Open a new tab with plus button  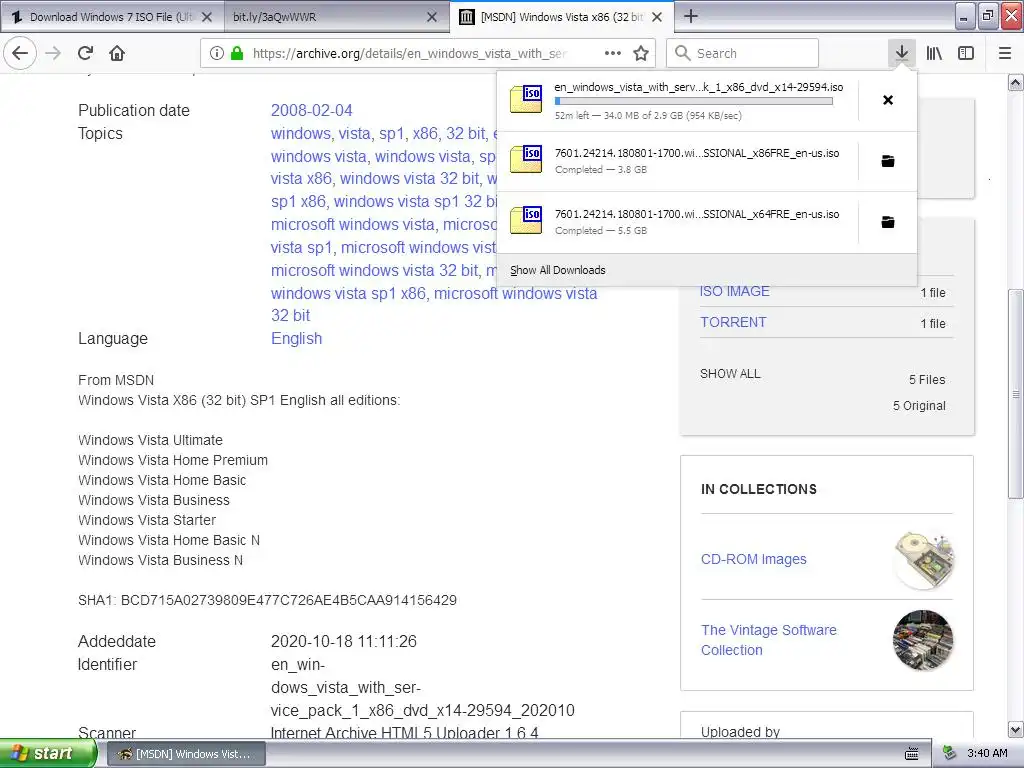click(691, 16)
